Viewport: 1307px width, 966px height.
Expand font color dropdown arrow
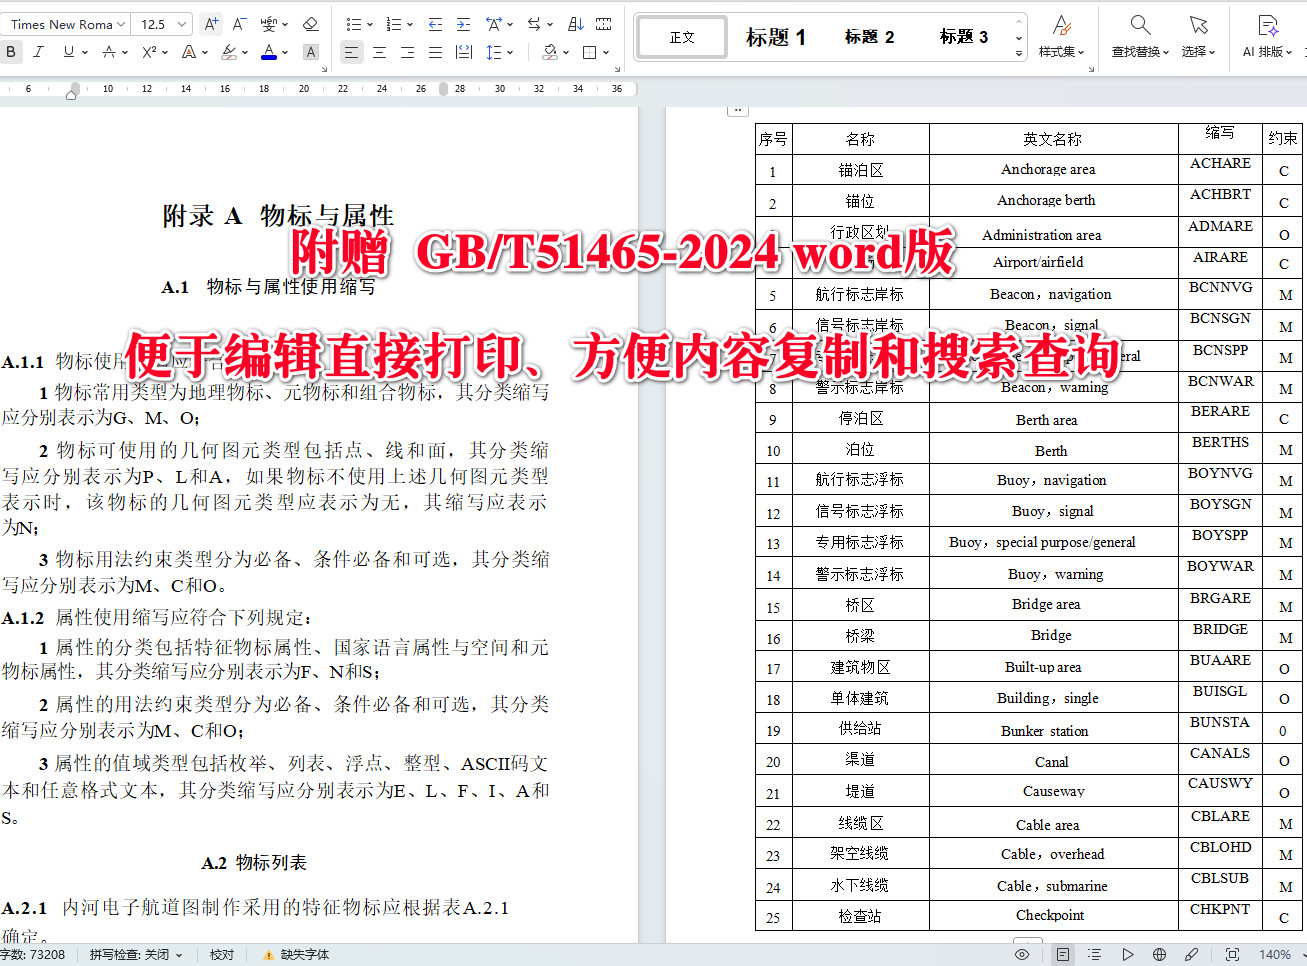[x=285, y=52]
